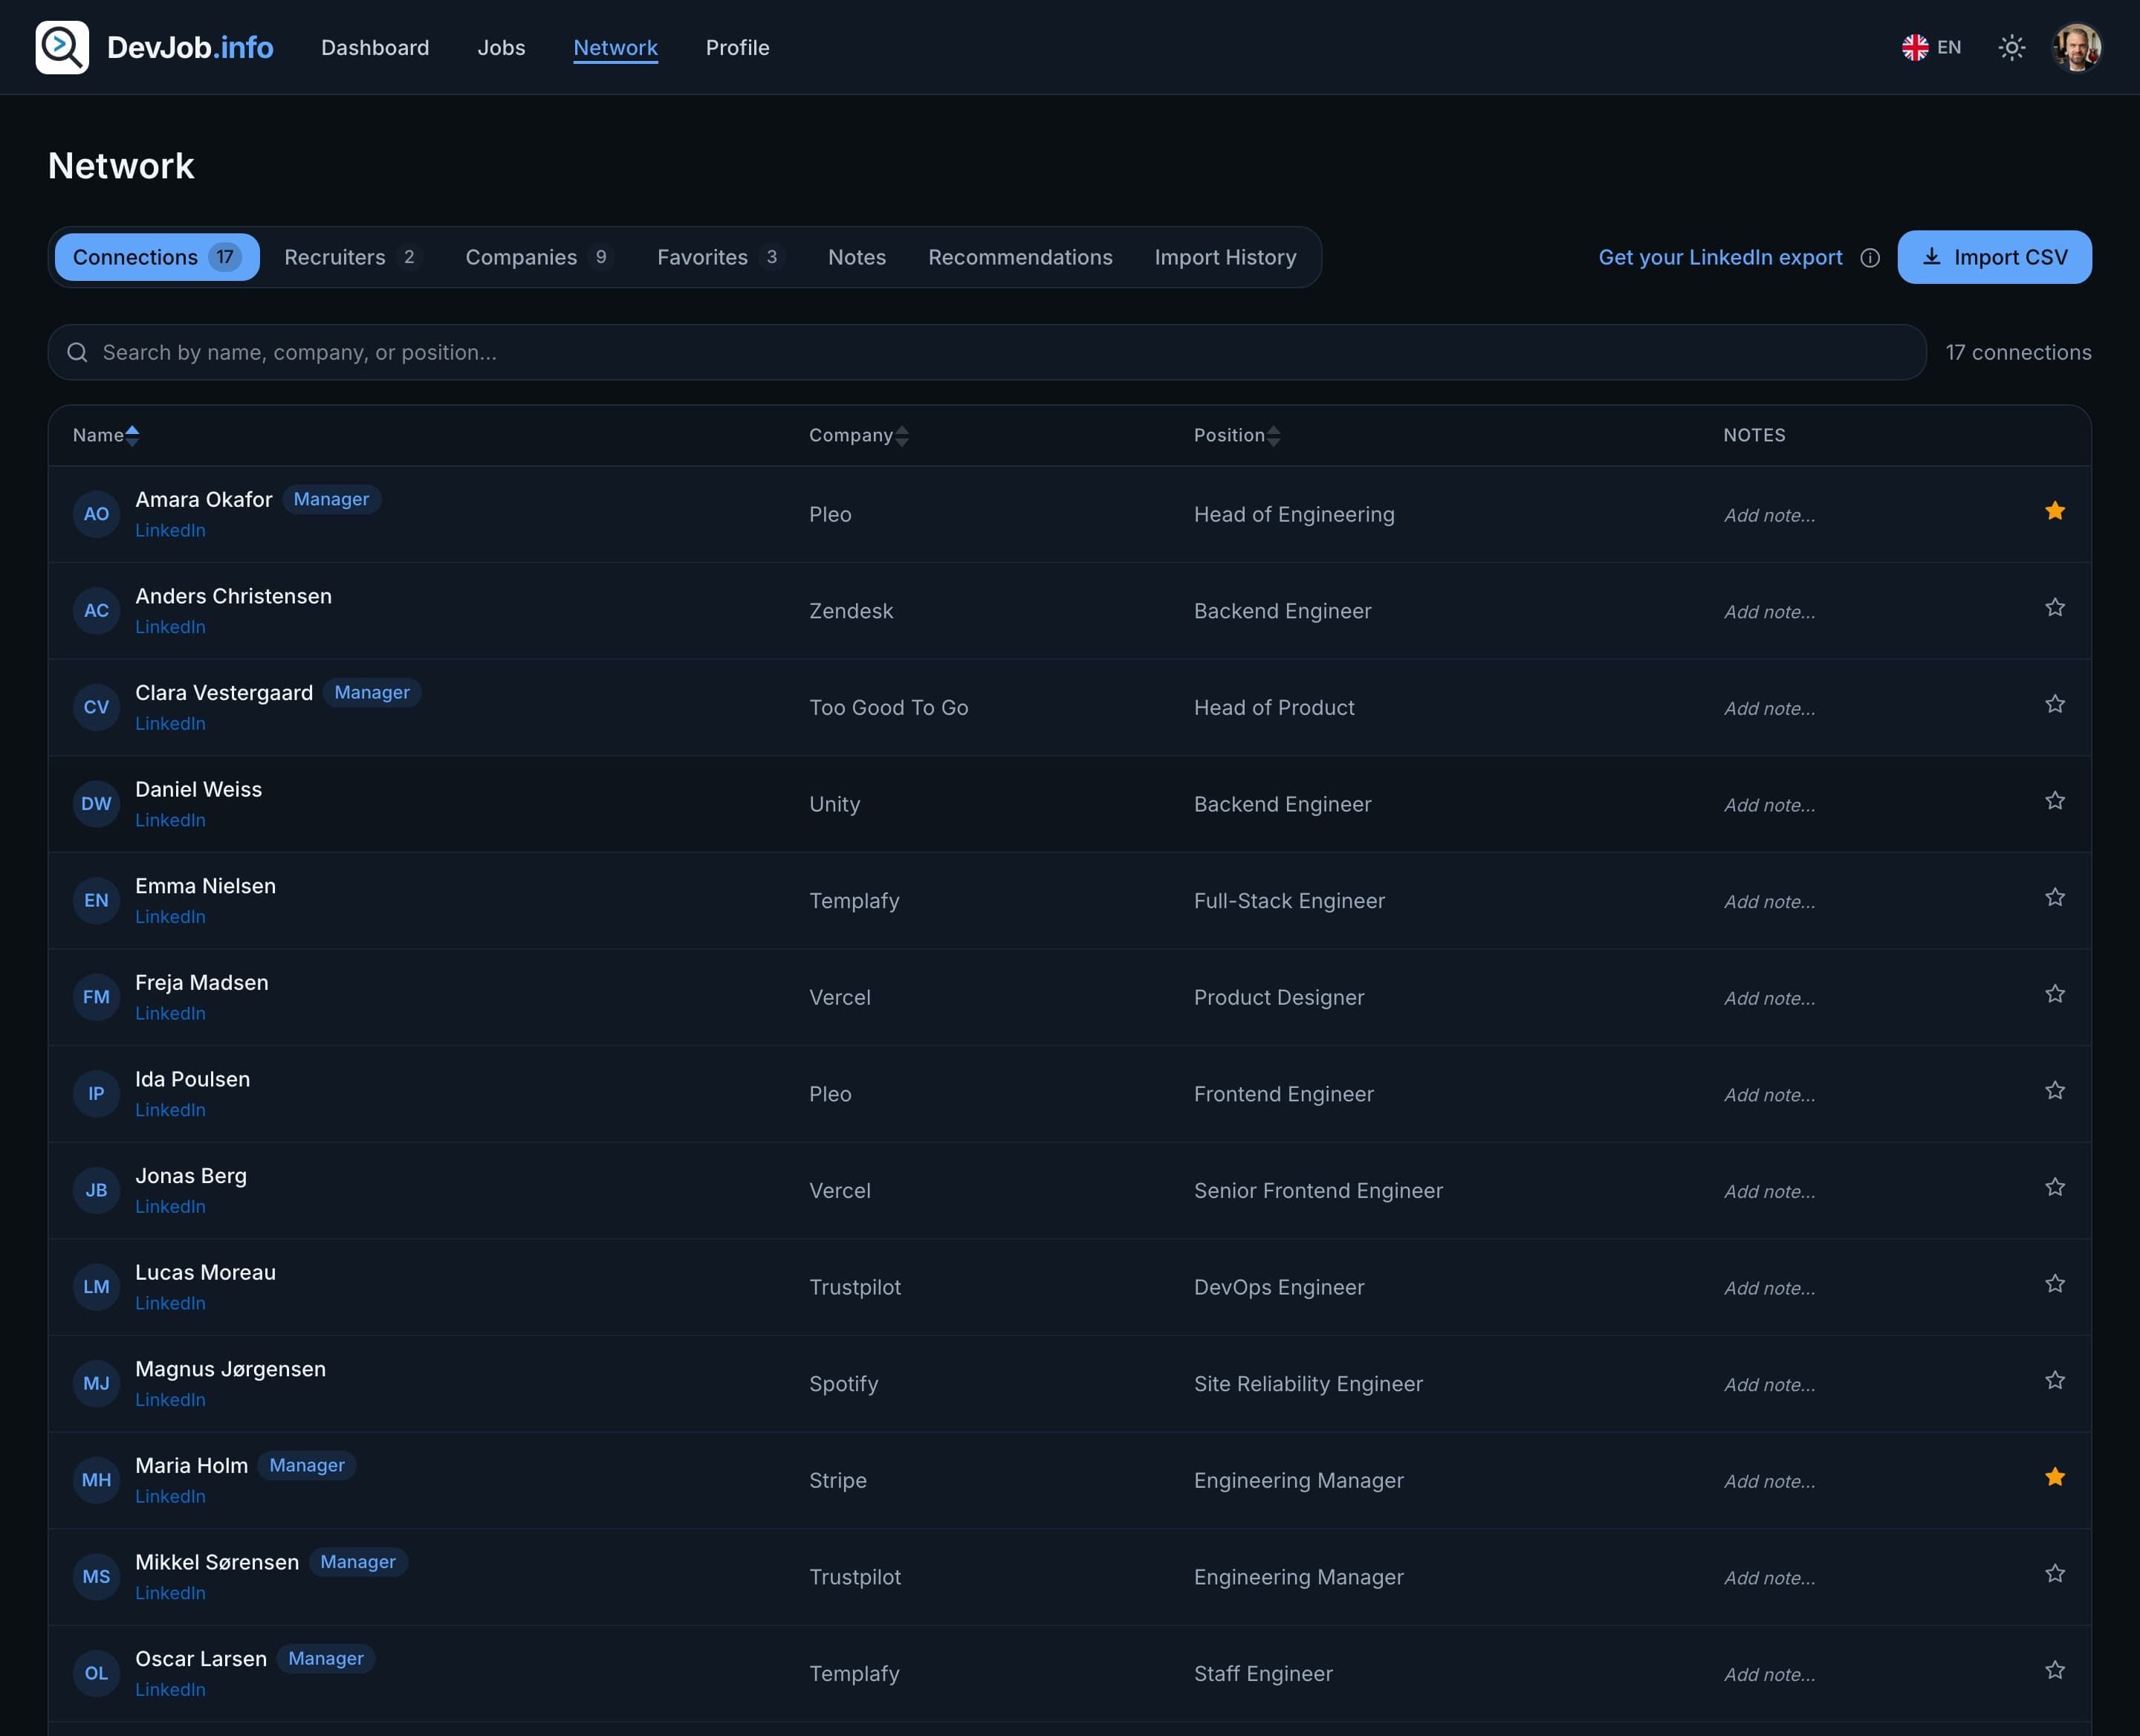Focus the connection search field
The image size is (2140, 1736).
click(x=987, y=352)
